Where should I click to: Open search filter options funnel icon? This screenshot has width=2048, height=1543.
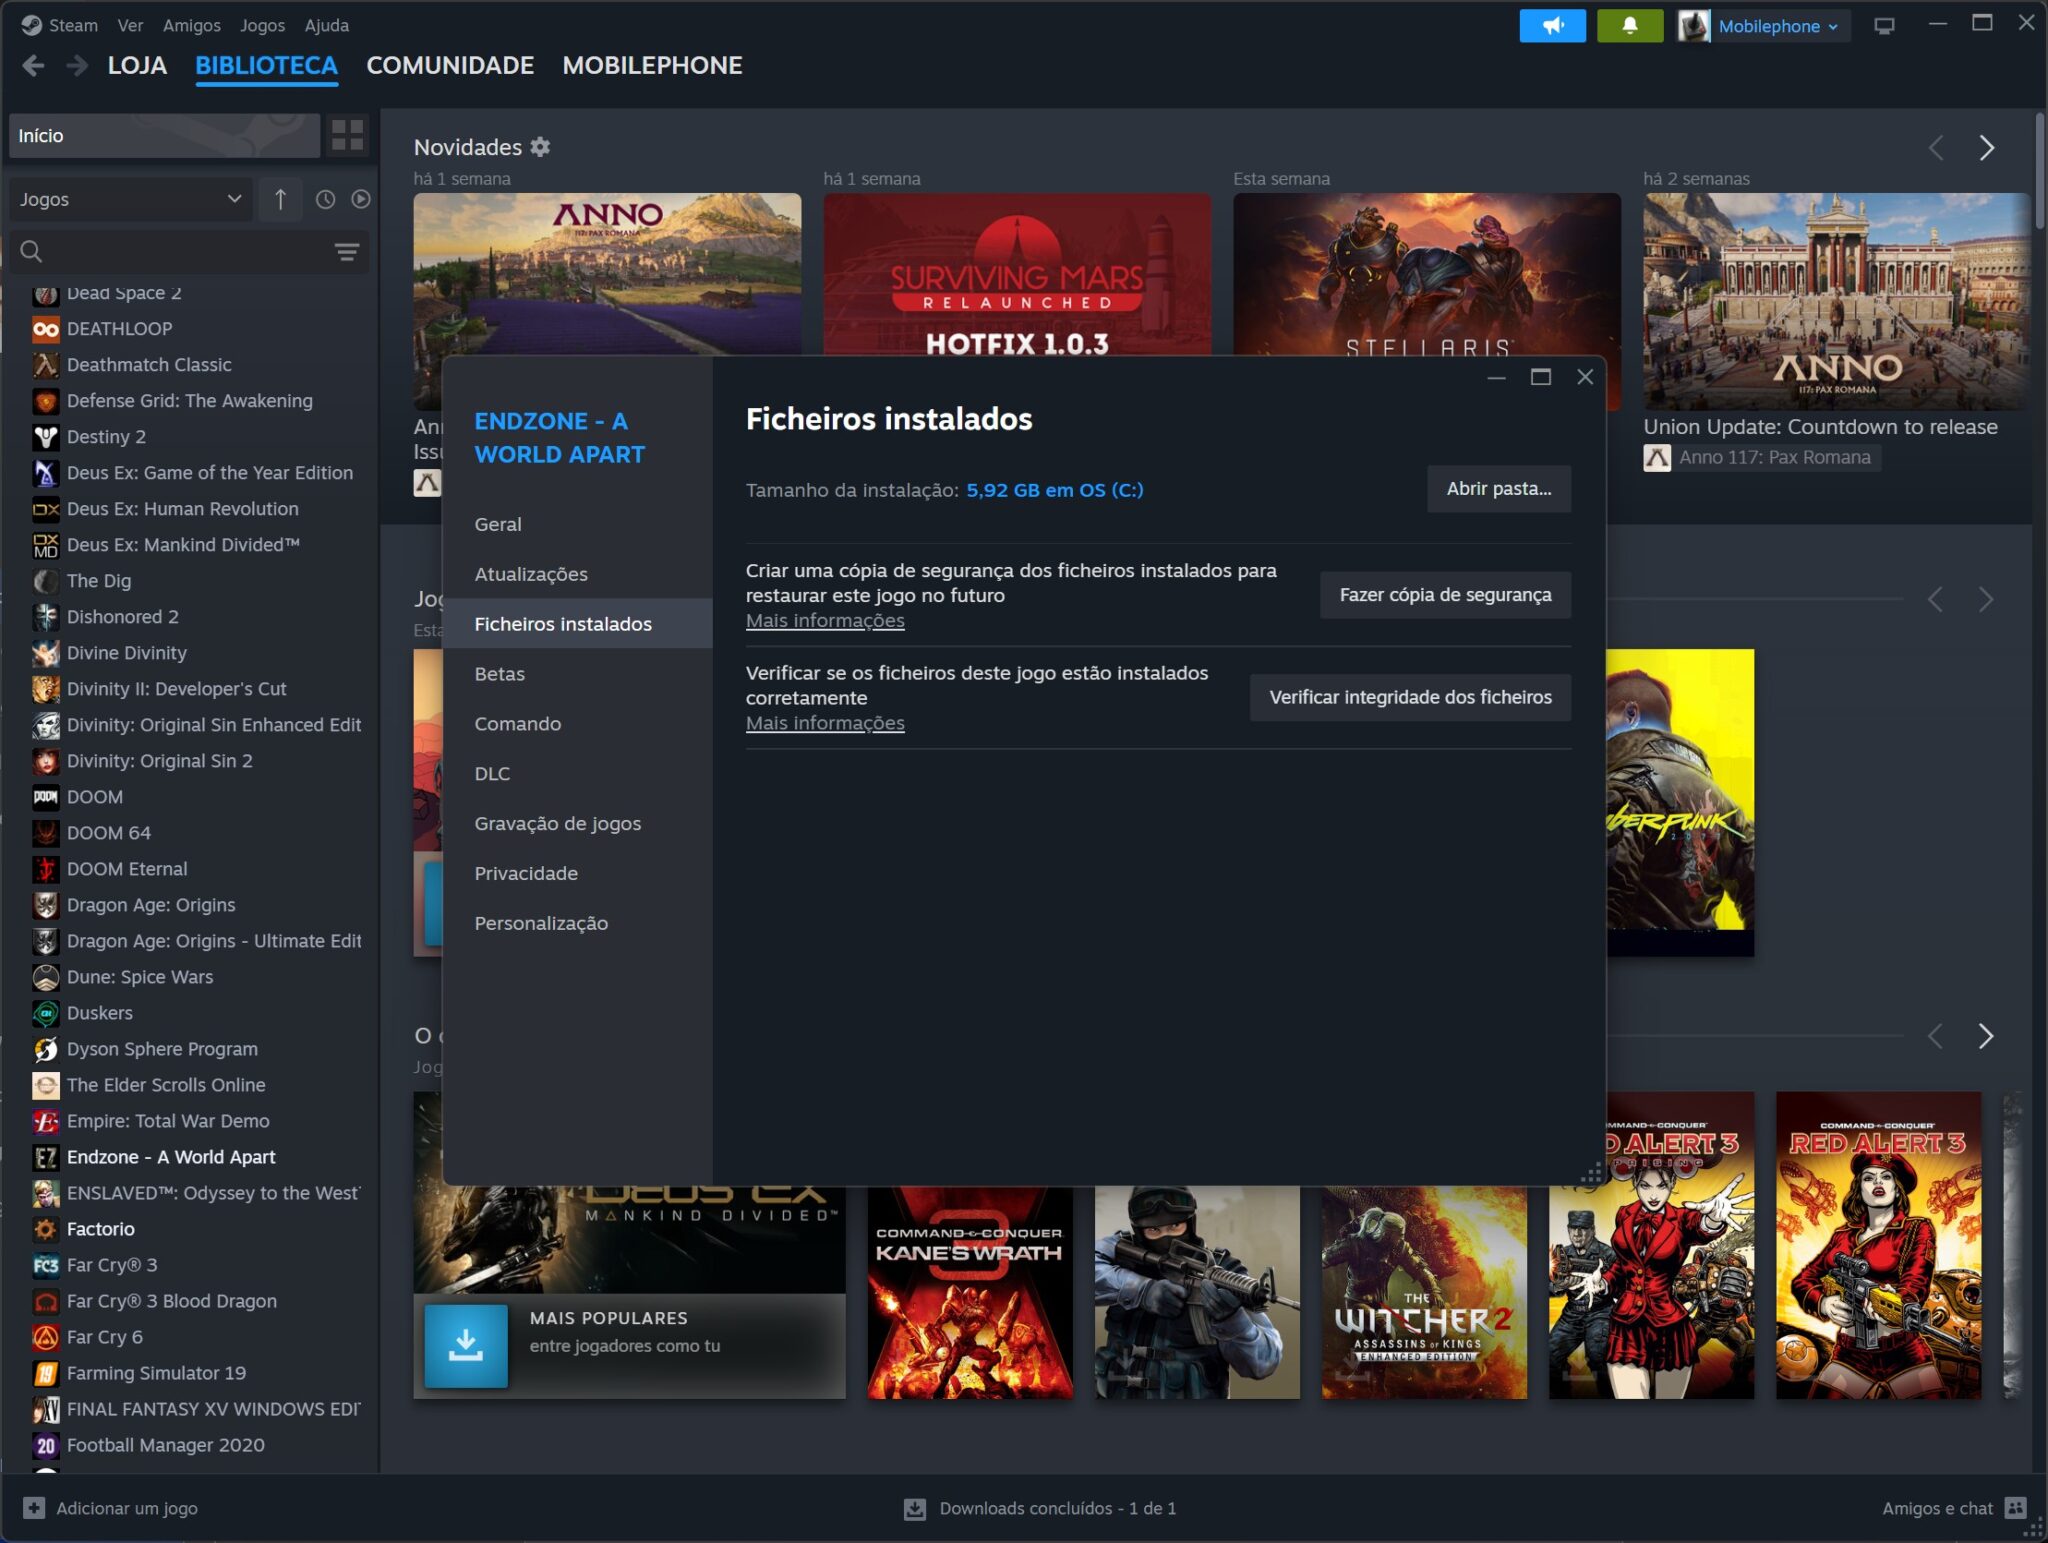(347, 252)
